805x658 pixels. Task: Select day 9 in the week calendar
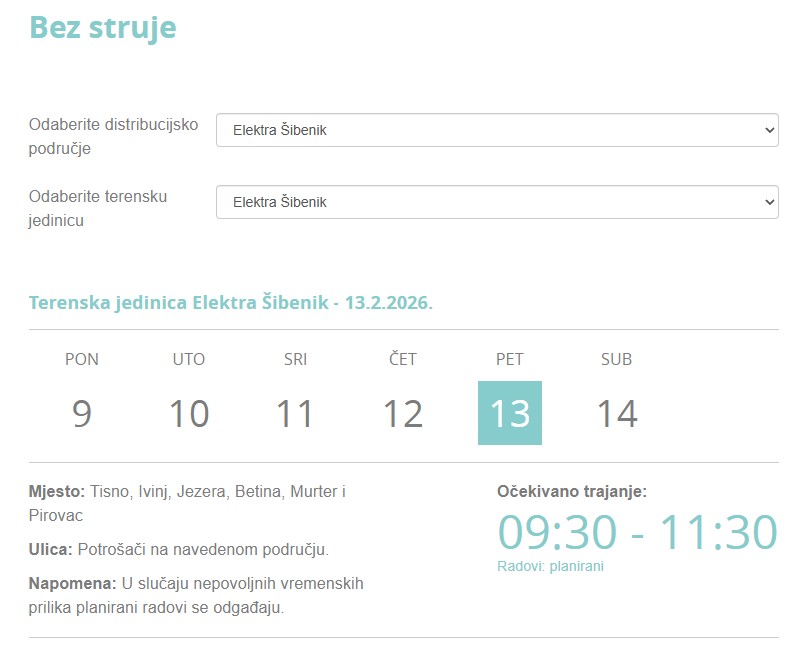click(82, 413)
